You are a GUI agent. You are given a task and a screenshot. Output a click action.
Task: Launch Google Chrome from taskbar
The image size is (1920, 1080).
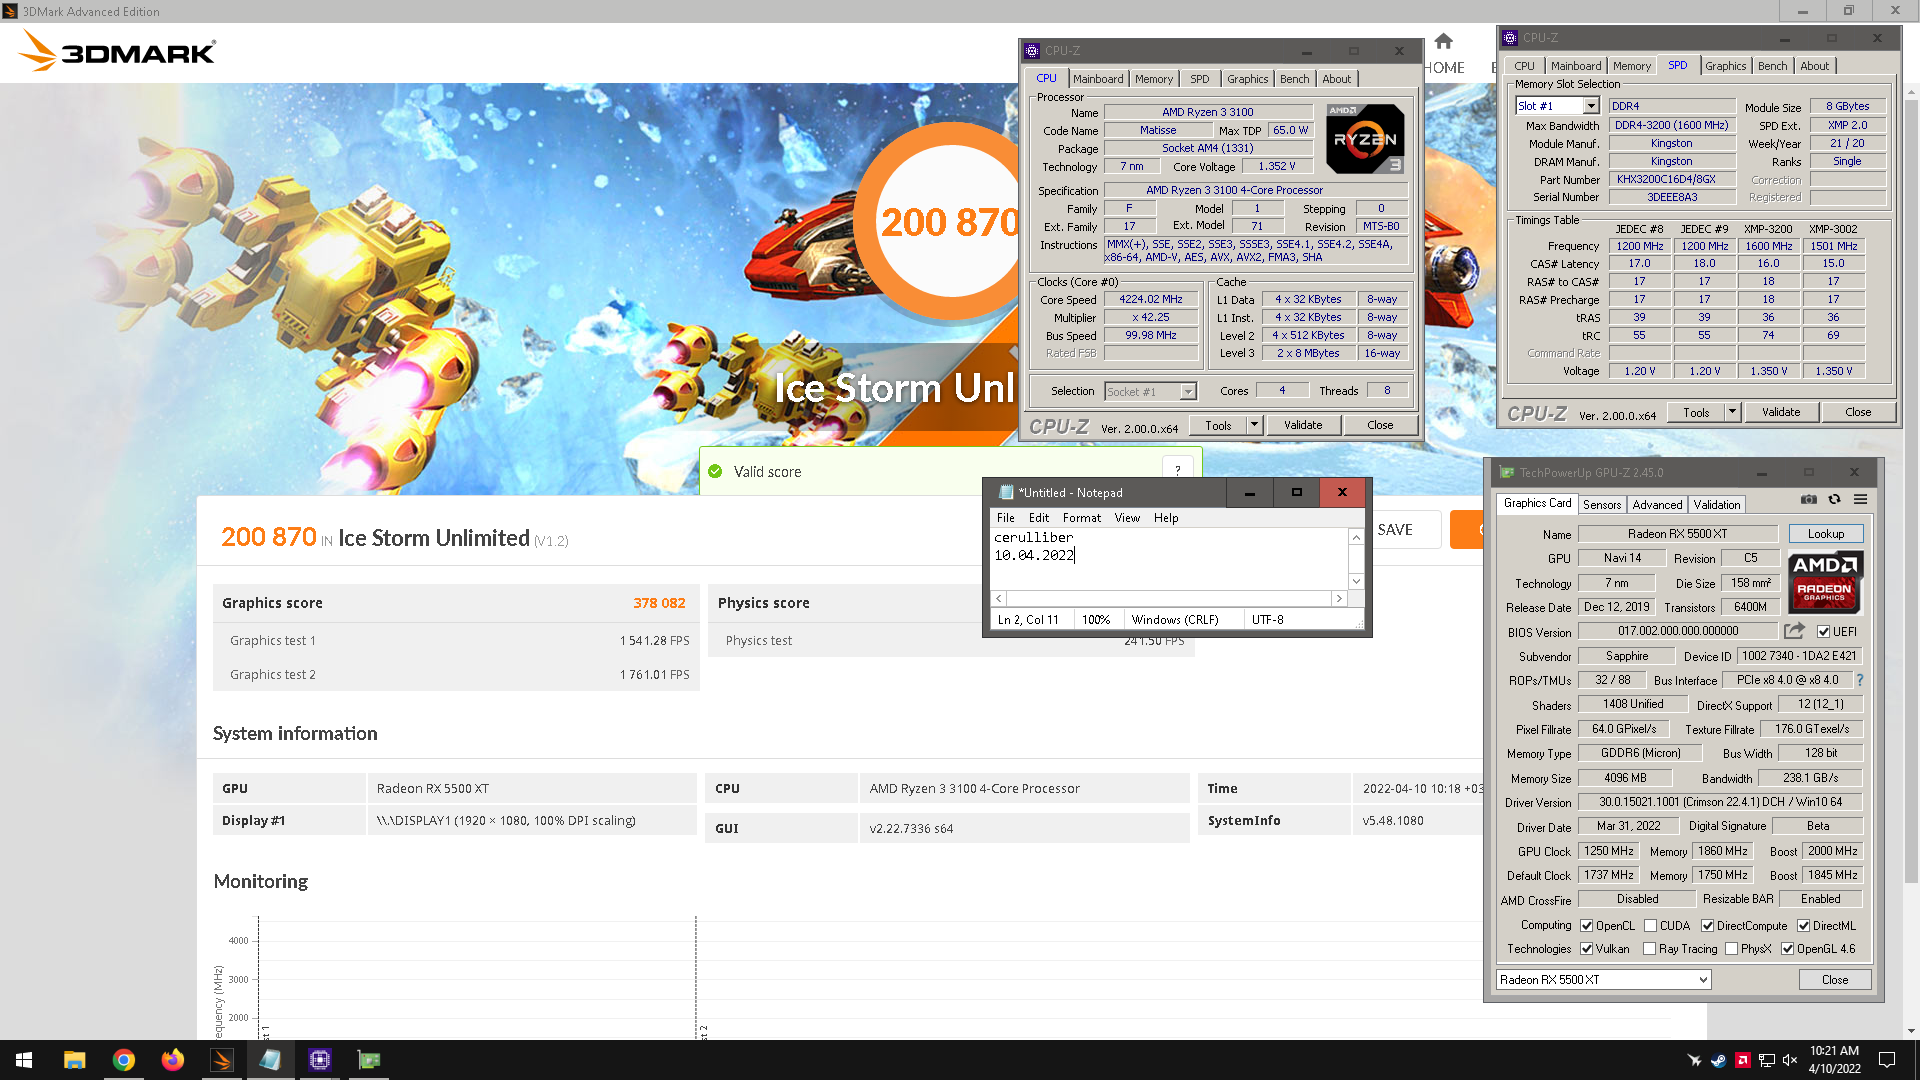click(123, 1060)
